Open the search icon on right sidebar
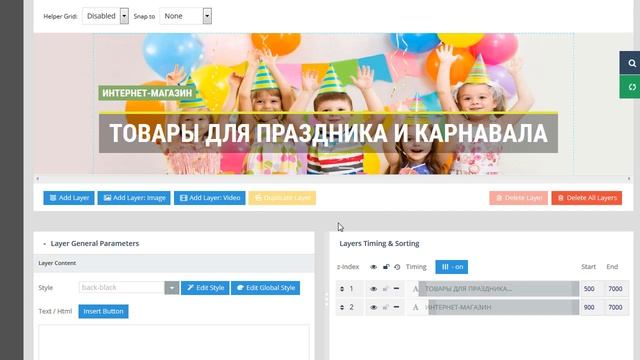 pos(631,63)
